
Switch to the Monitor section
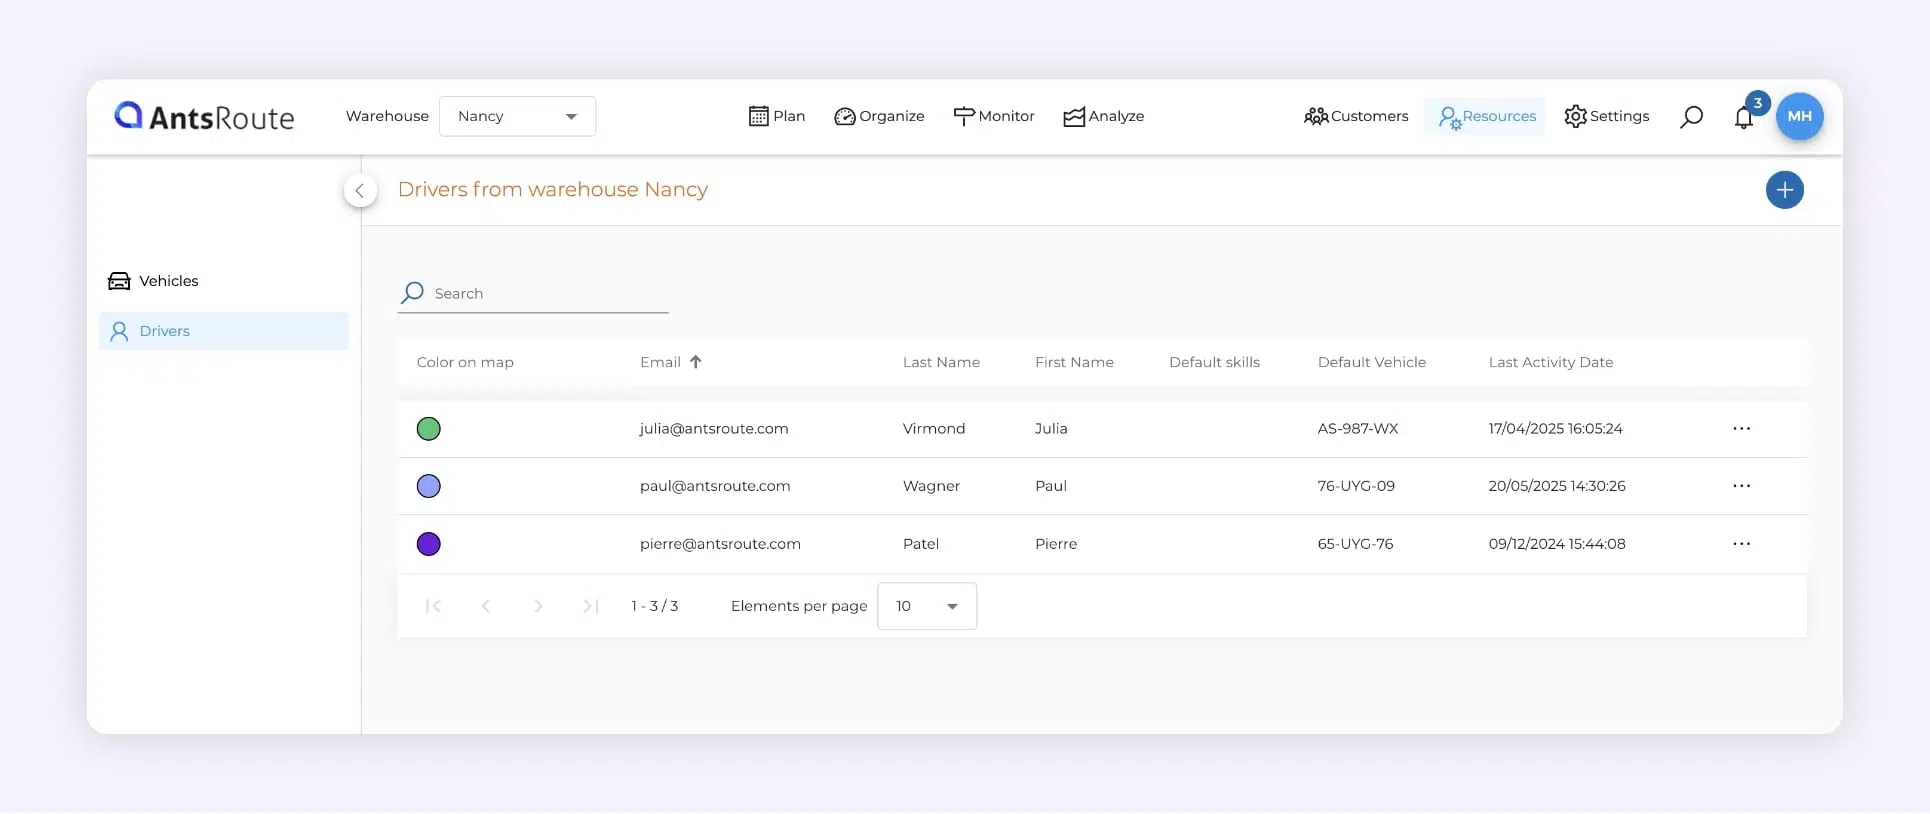(x=993, y=116)
